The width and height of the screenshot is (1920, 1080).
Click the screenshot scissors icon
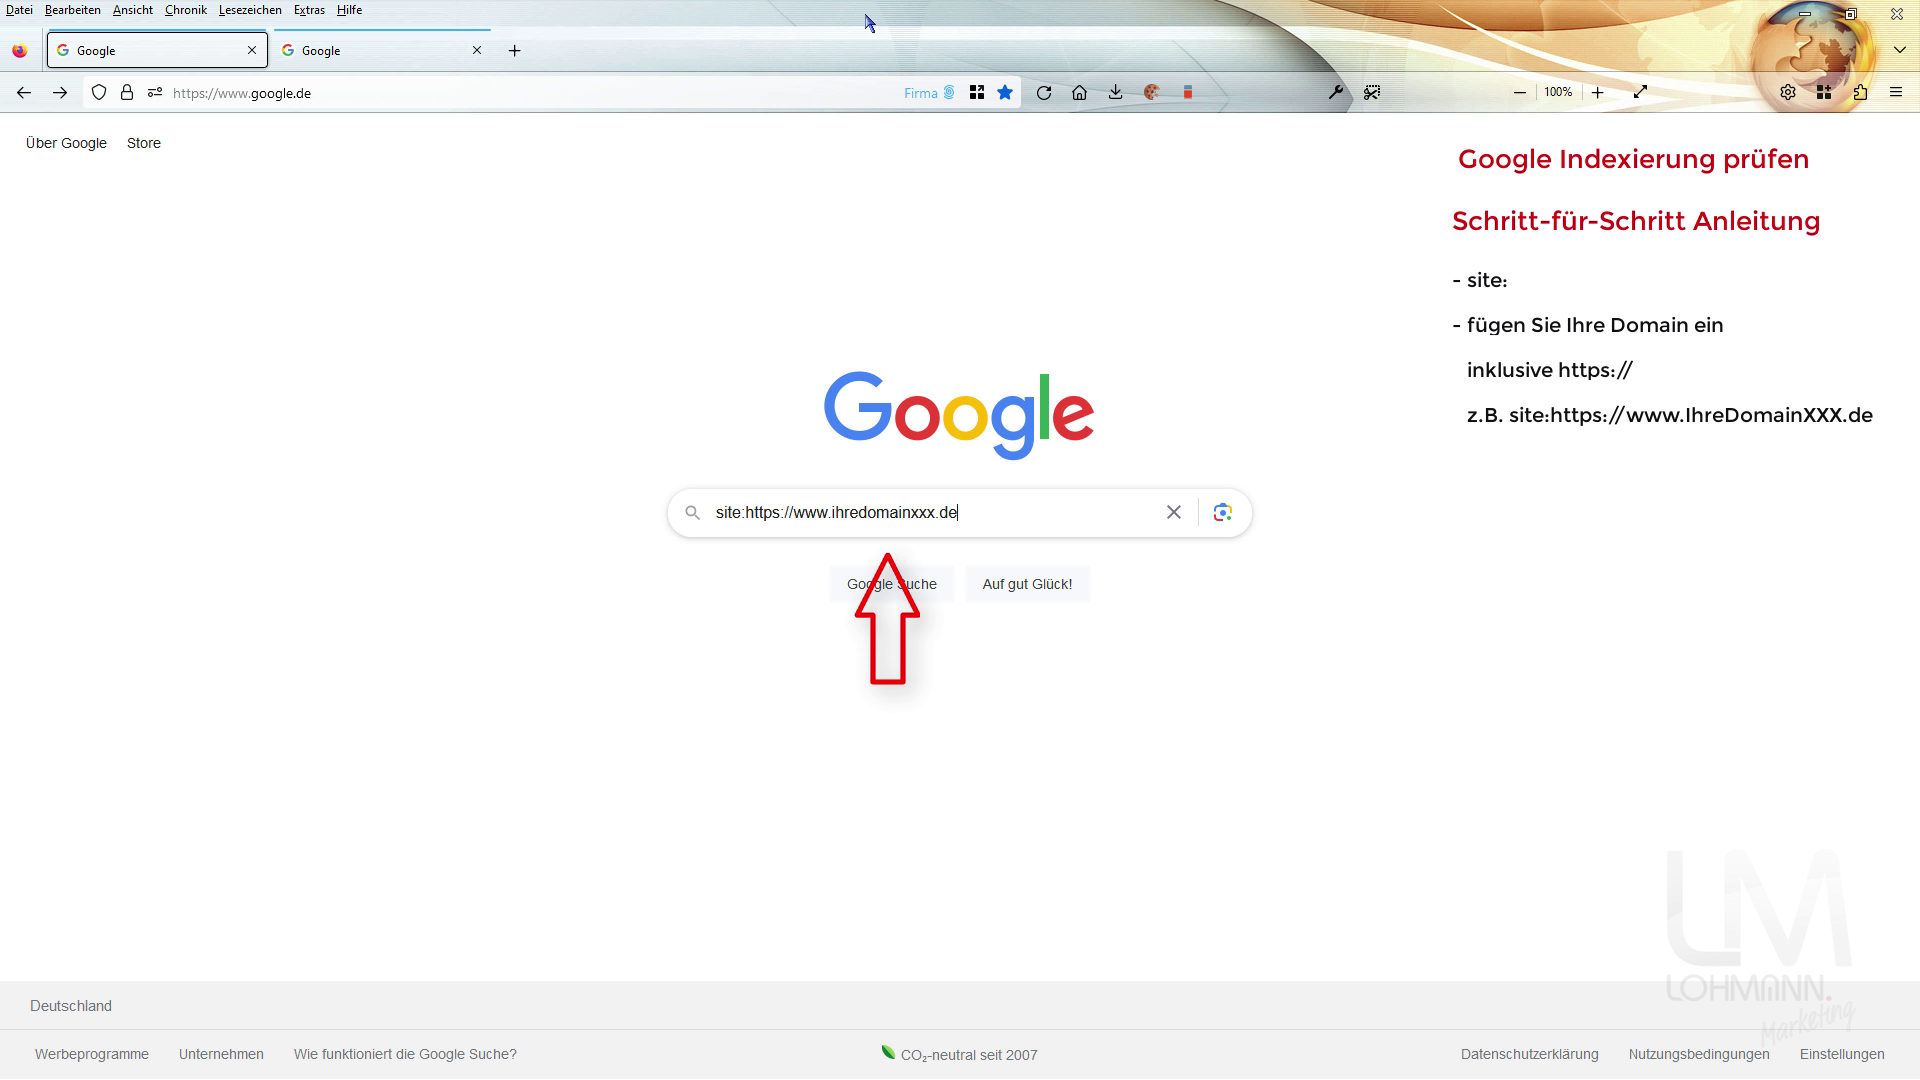tap(1372, 93)
